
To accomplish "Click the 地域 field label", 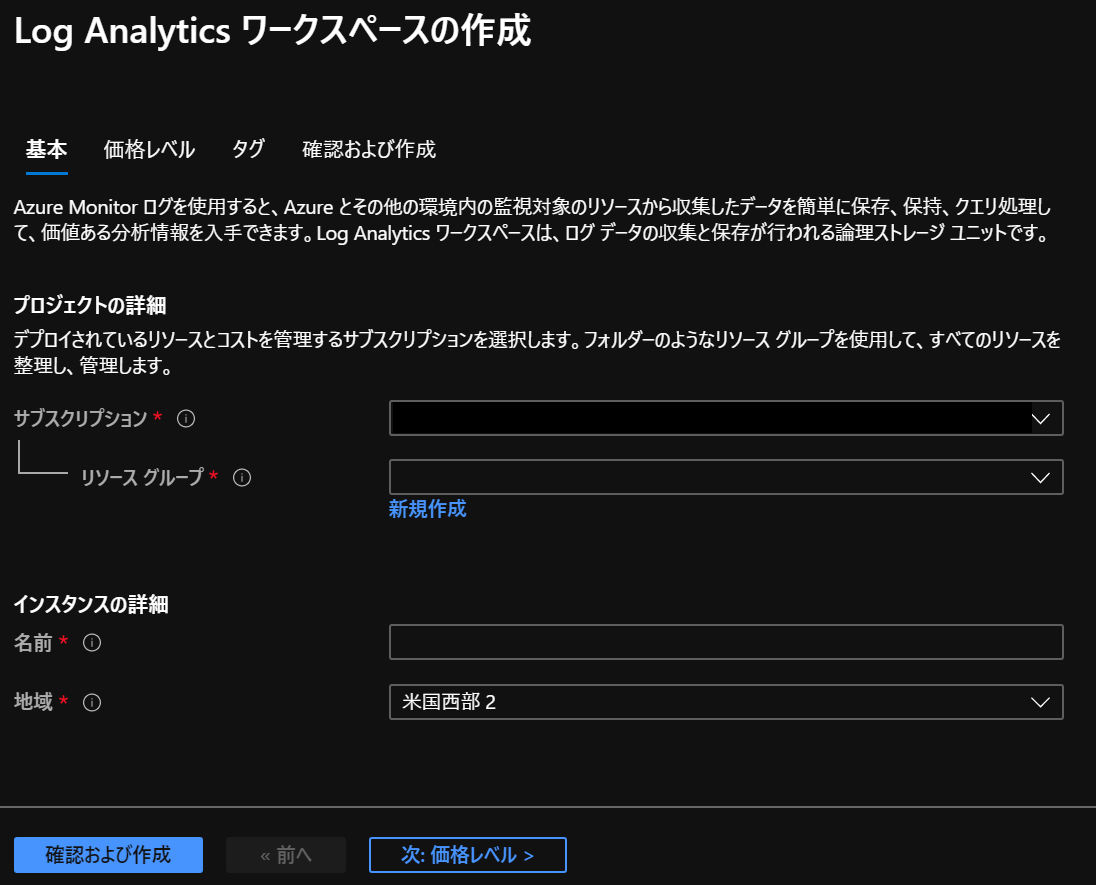I will point(33,702).
